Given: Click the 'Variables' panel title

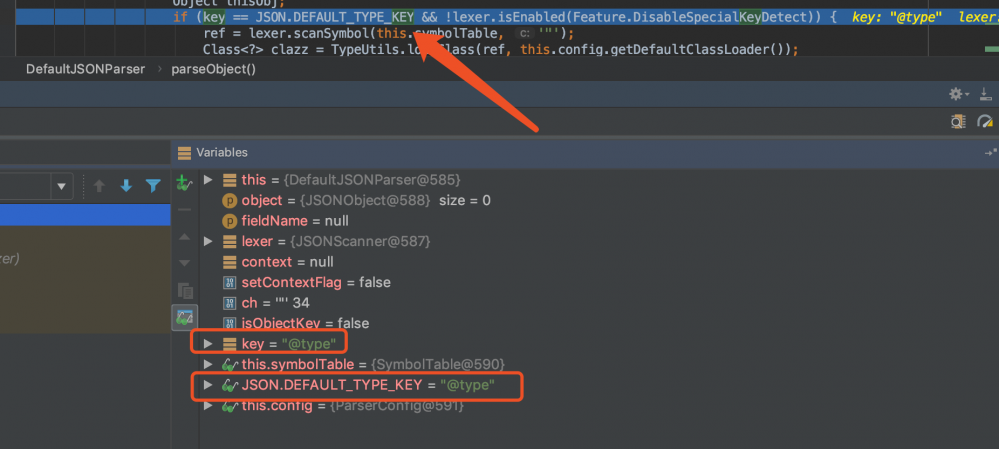Looking at the screenshot, I should click(222, 153).
